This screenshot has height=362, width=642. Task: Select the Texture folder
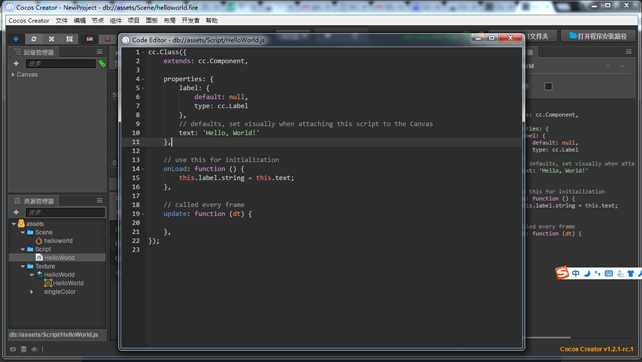[45, 266]
